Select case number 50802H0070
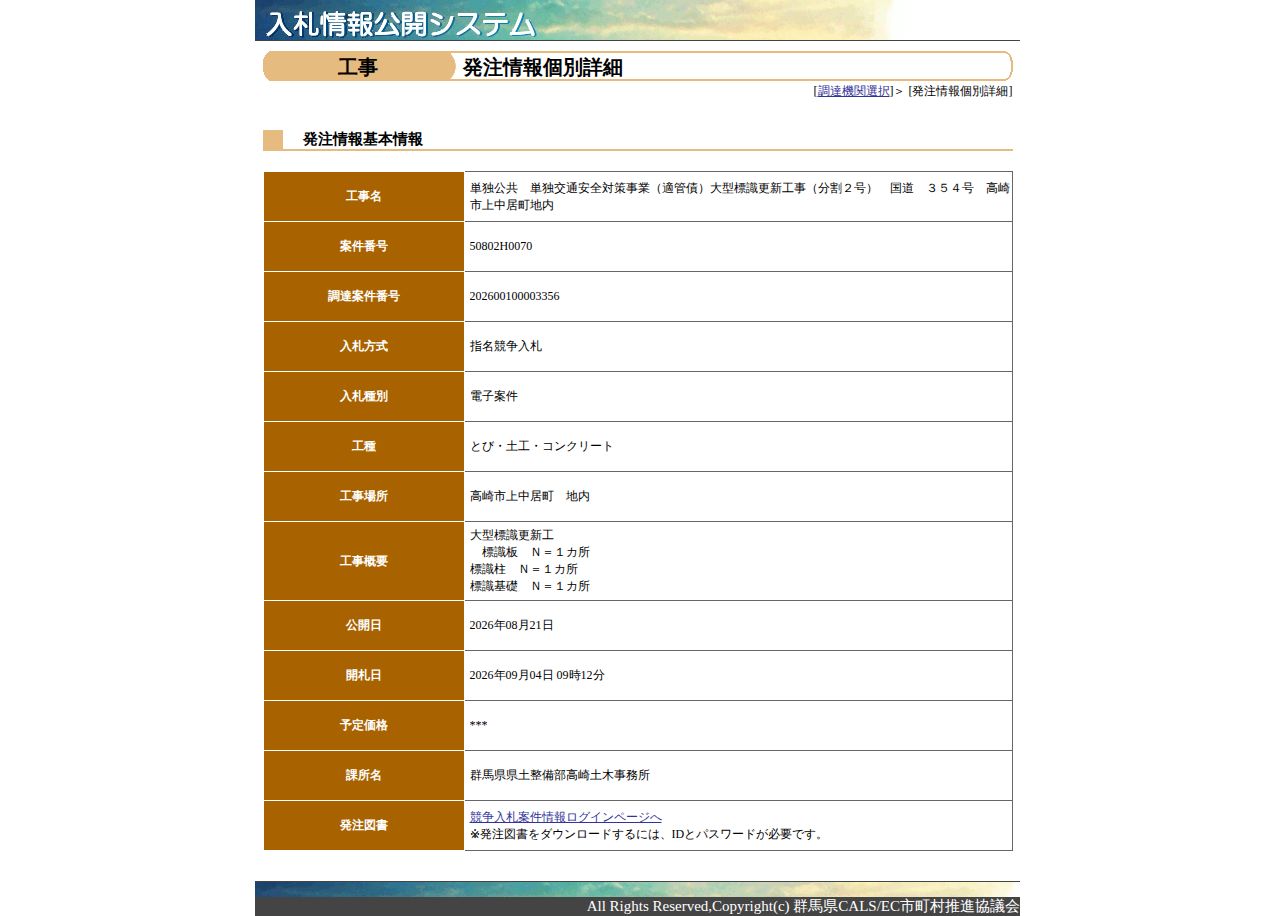The height and width of the screenshot is (916, 1280). tap(501, 246)
